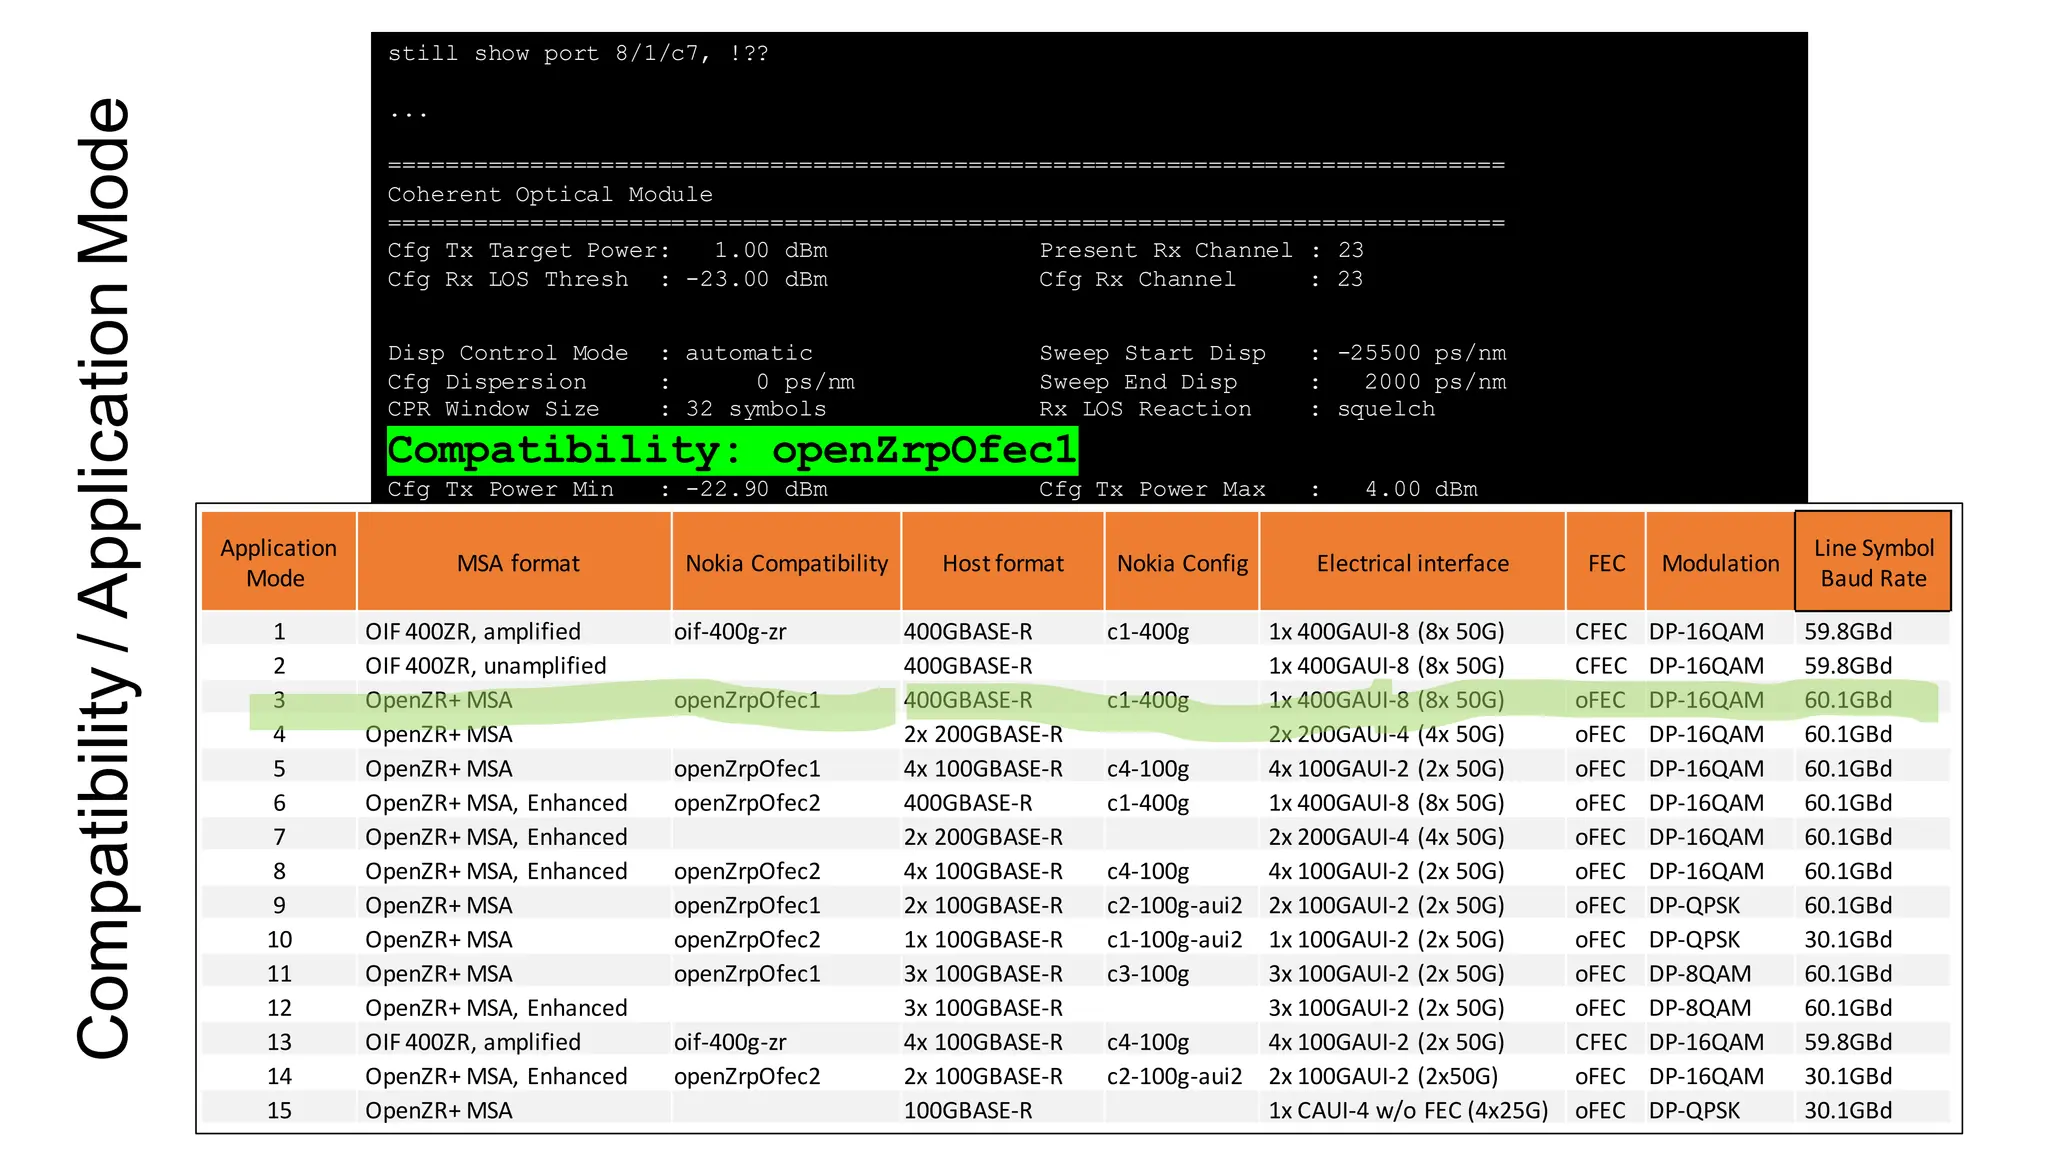Screen dimensions: 2048x1152
Task: Click the FEC column header
Action: pyautogui.click(x=1606, y=563)
